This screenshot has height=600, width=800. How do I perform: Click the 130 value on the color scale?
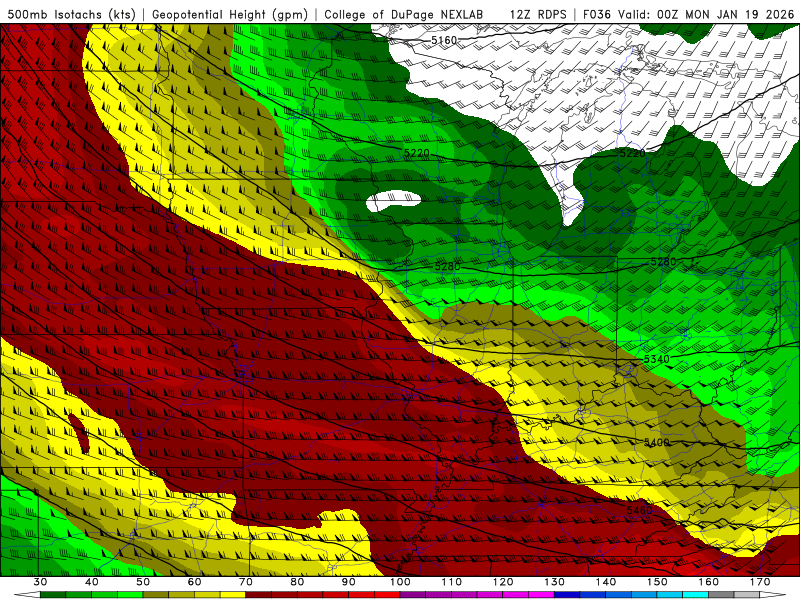(554, 582)
